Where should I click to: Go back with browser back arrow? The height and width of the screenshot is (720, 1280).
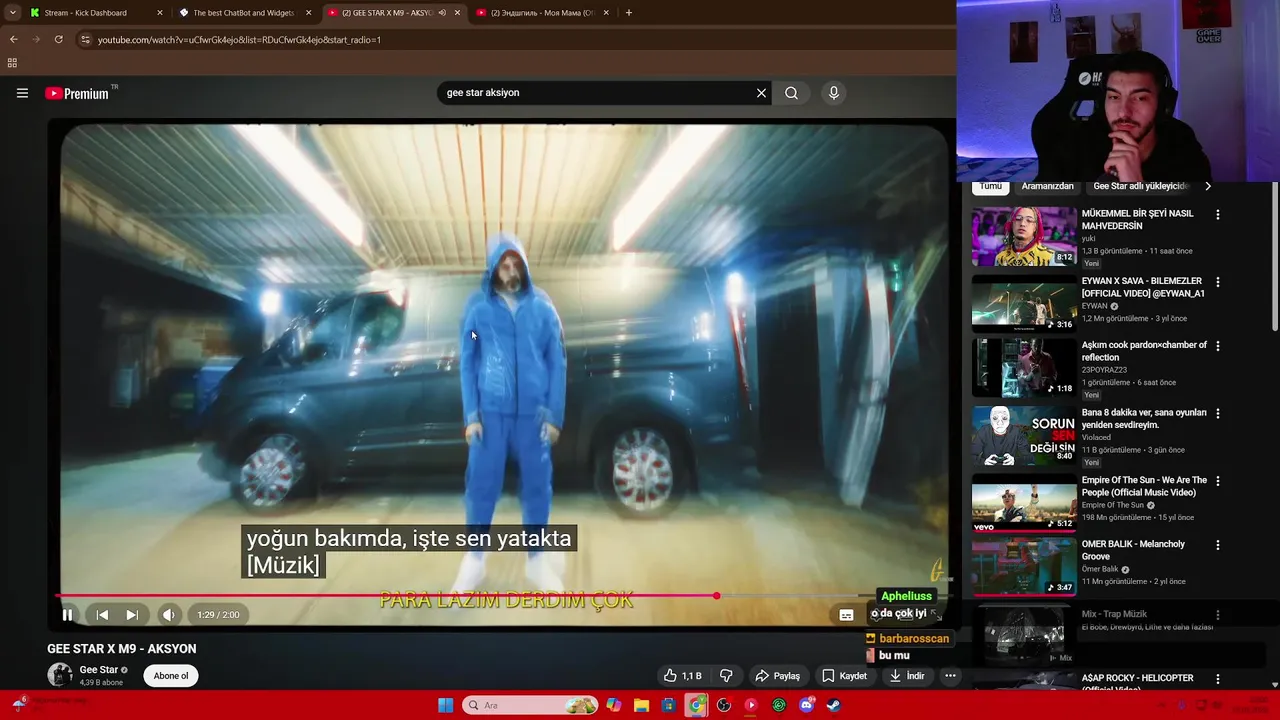[13, 39]
